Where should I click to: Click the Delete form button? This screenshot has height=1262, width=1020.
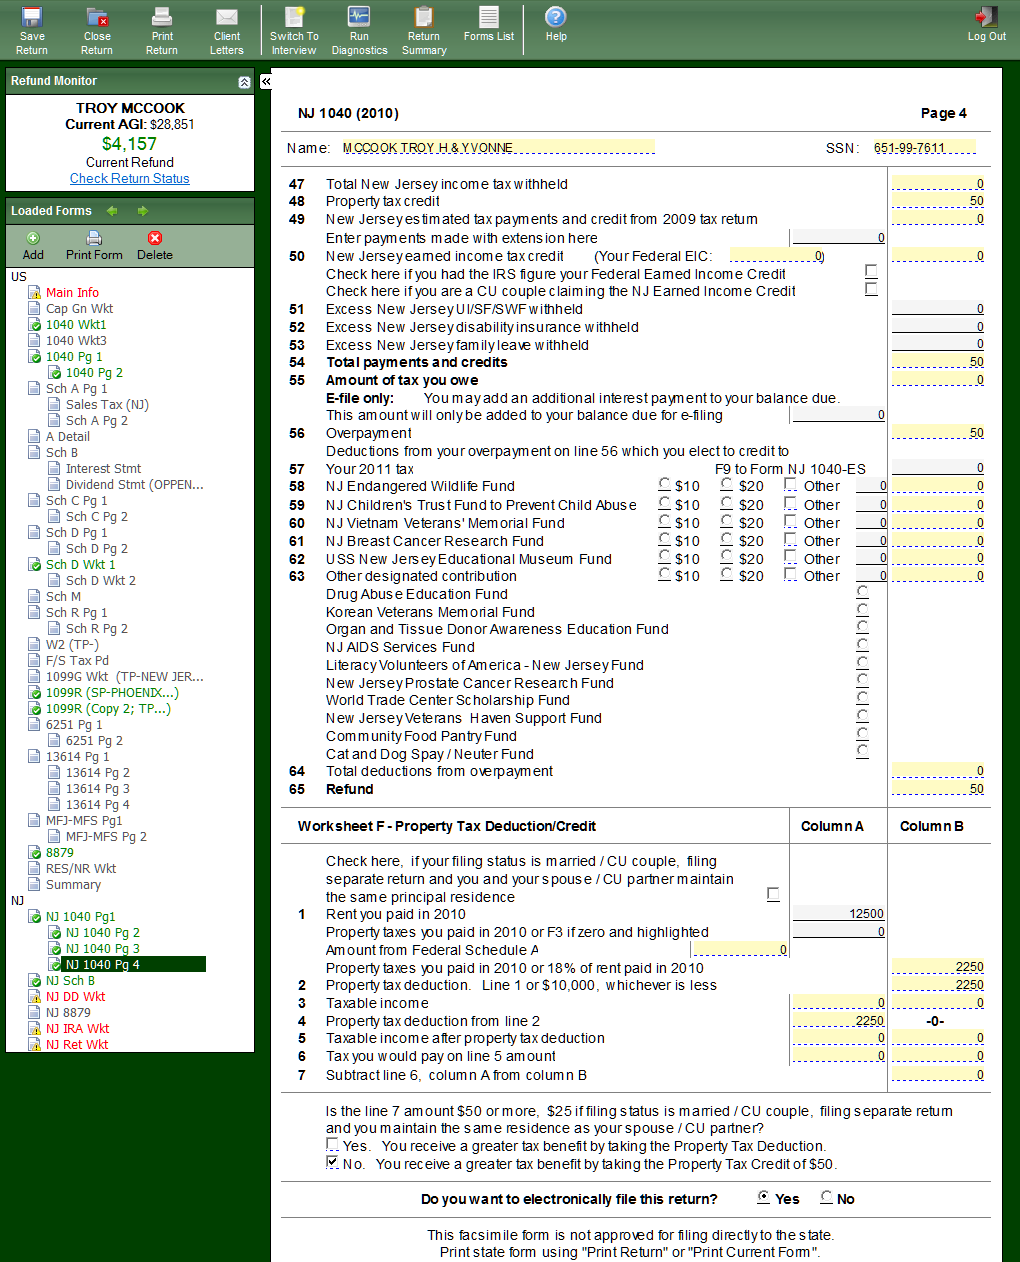pyautogui.click(x=154, y=245)
